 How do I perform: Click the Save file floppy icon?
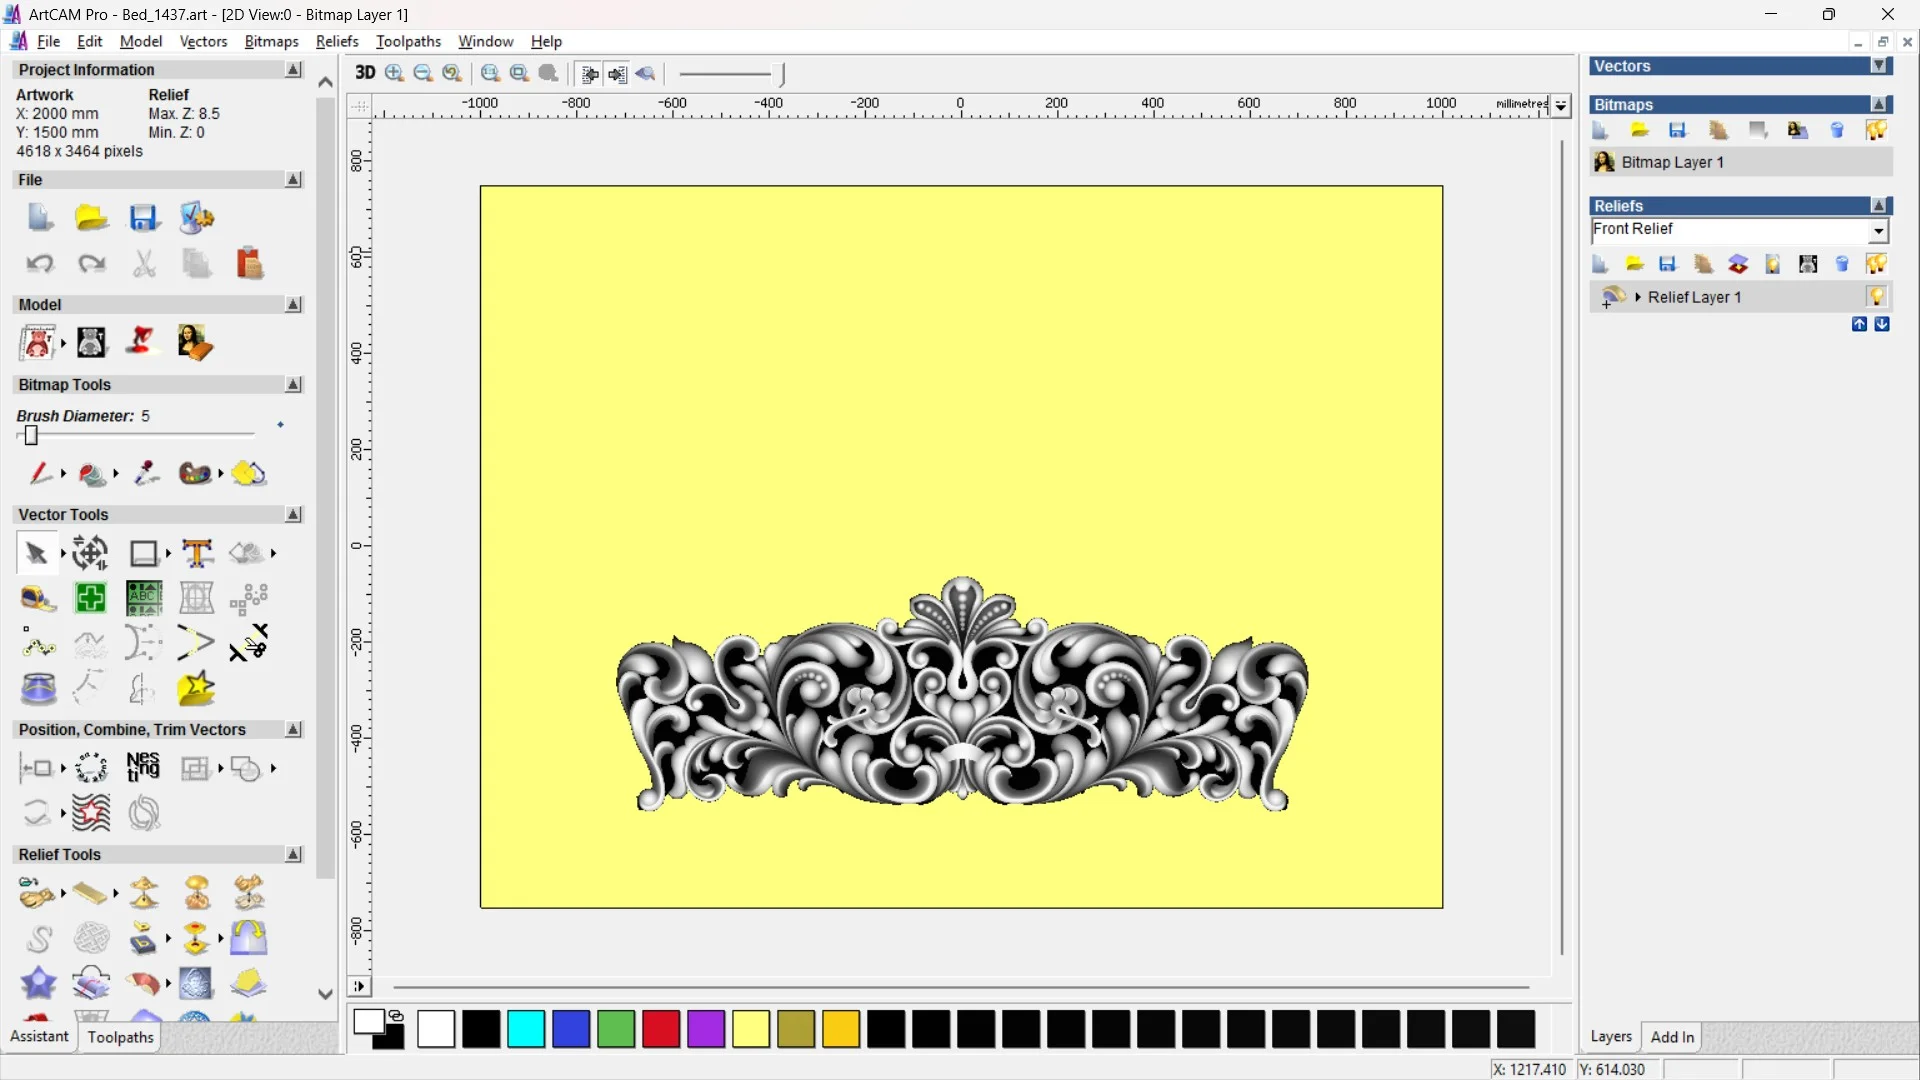(x=144, y=218)
